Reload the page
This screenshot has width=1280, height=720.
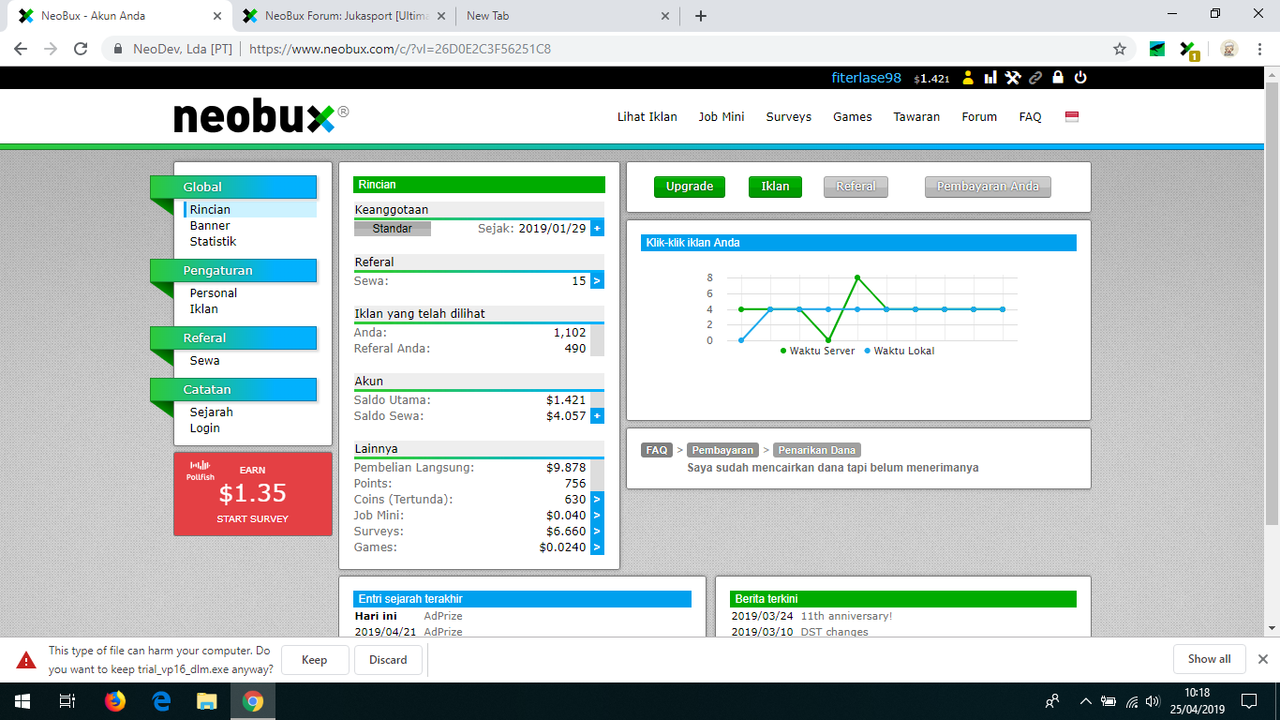tap(81, 48)
